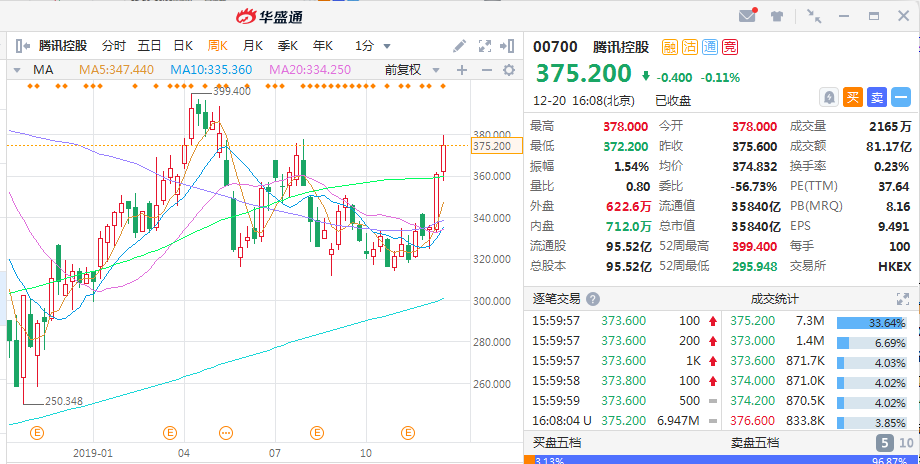The image size is (920, 464).
Task: Click the 腾讯控股 chart title
Action: point(63,46)
